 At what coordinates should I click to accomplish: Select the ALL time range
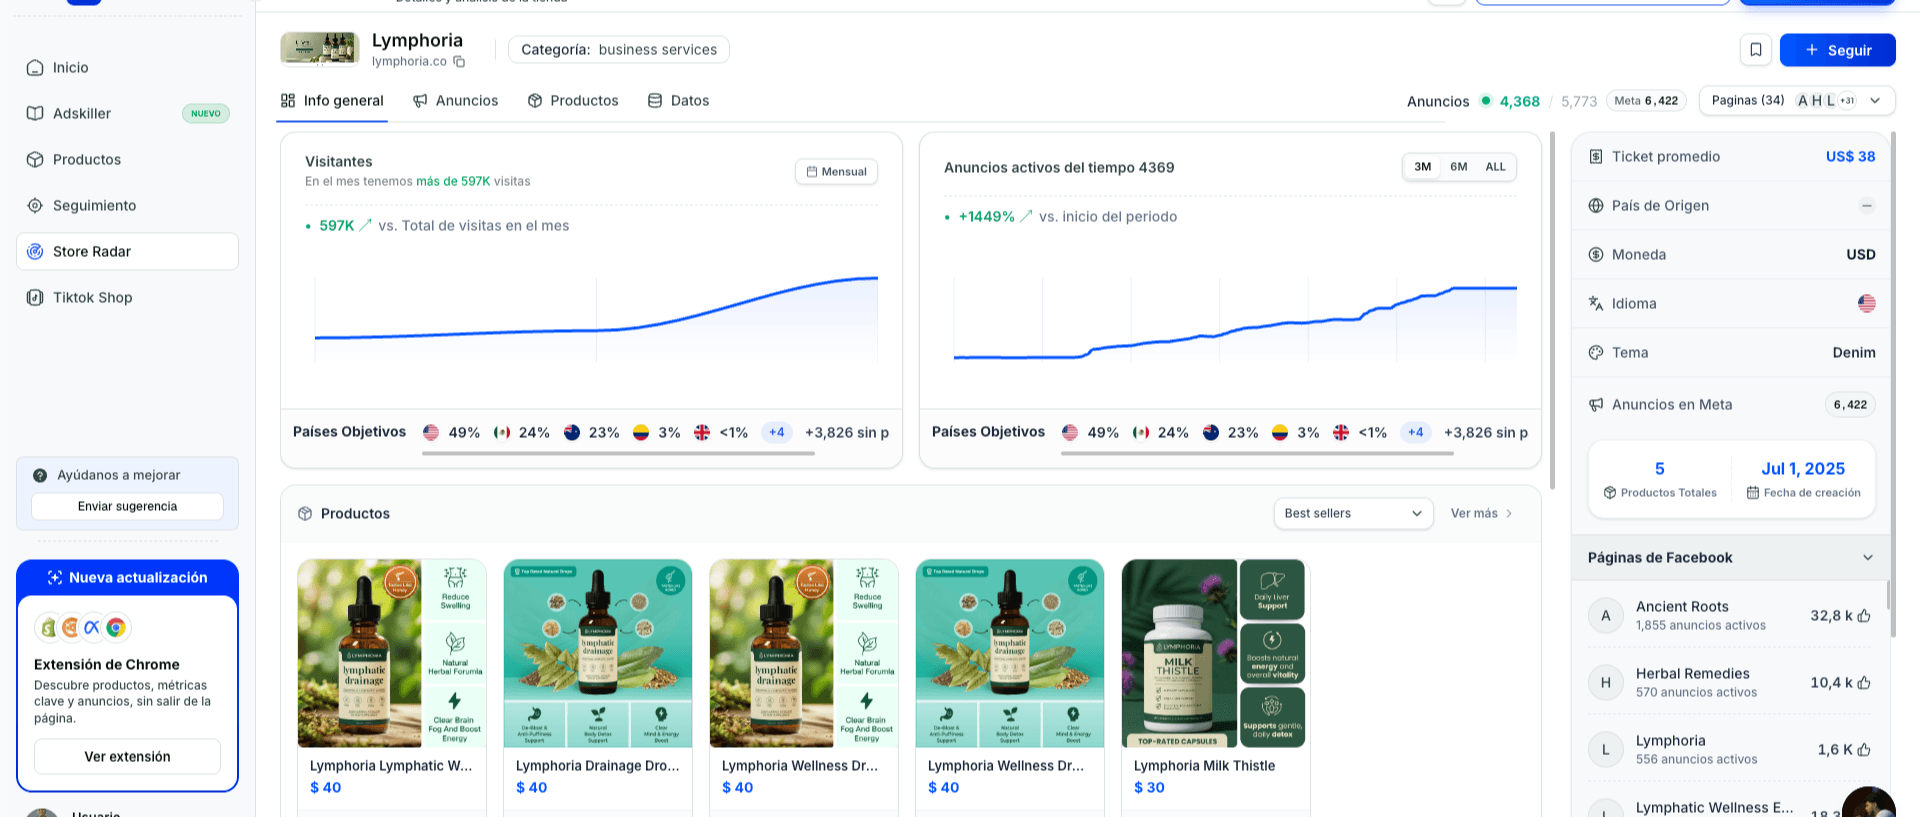point(1495,167)
